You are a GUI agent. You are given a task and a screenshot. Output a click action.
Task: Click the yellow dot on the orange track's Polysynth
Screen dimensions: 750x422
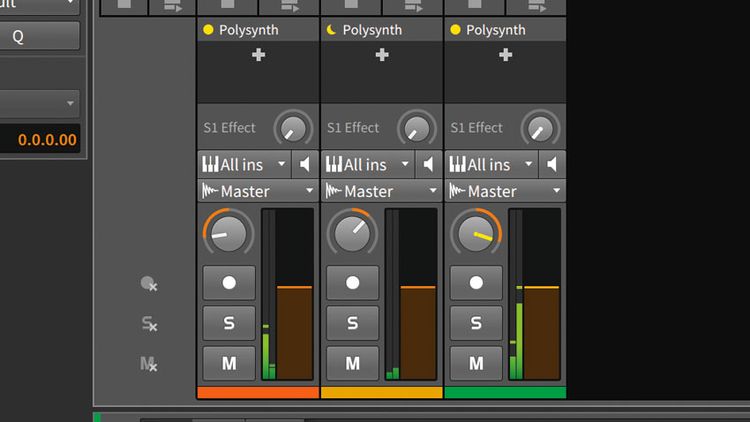[x=208, y=30]
